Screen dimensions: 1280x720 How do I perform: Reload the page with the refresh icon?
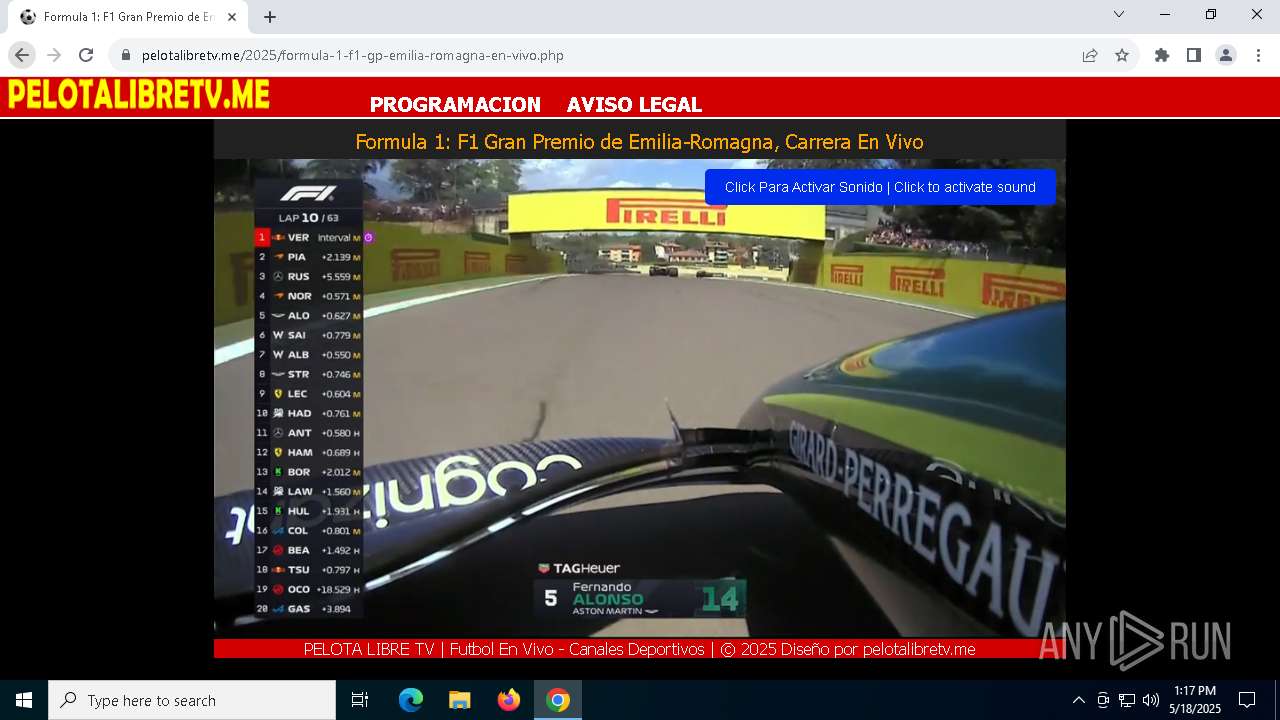point(86,55)
